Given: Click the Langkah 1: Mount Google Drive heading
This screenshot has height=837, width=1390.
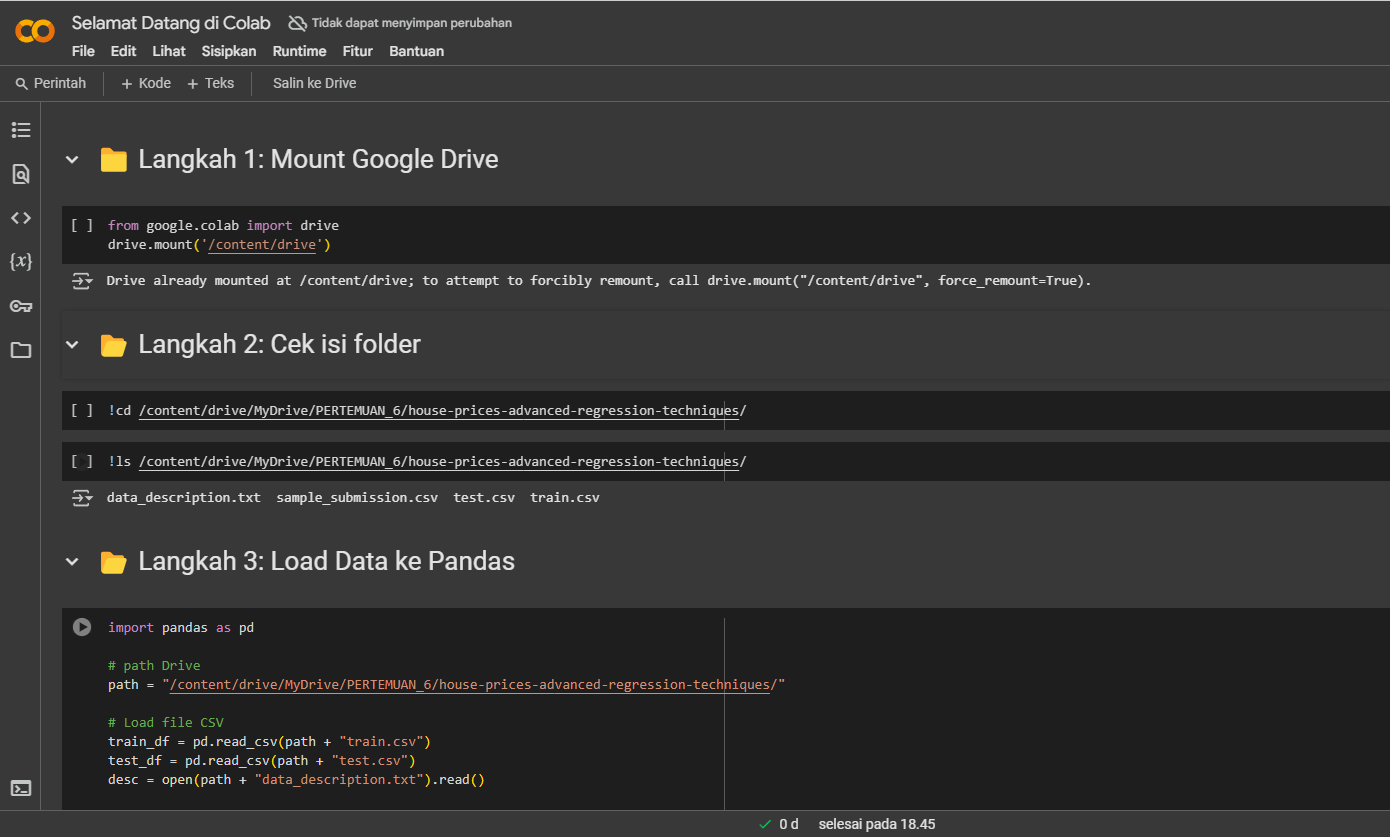Looking at the screenshot, I should coord(318,160).
